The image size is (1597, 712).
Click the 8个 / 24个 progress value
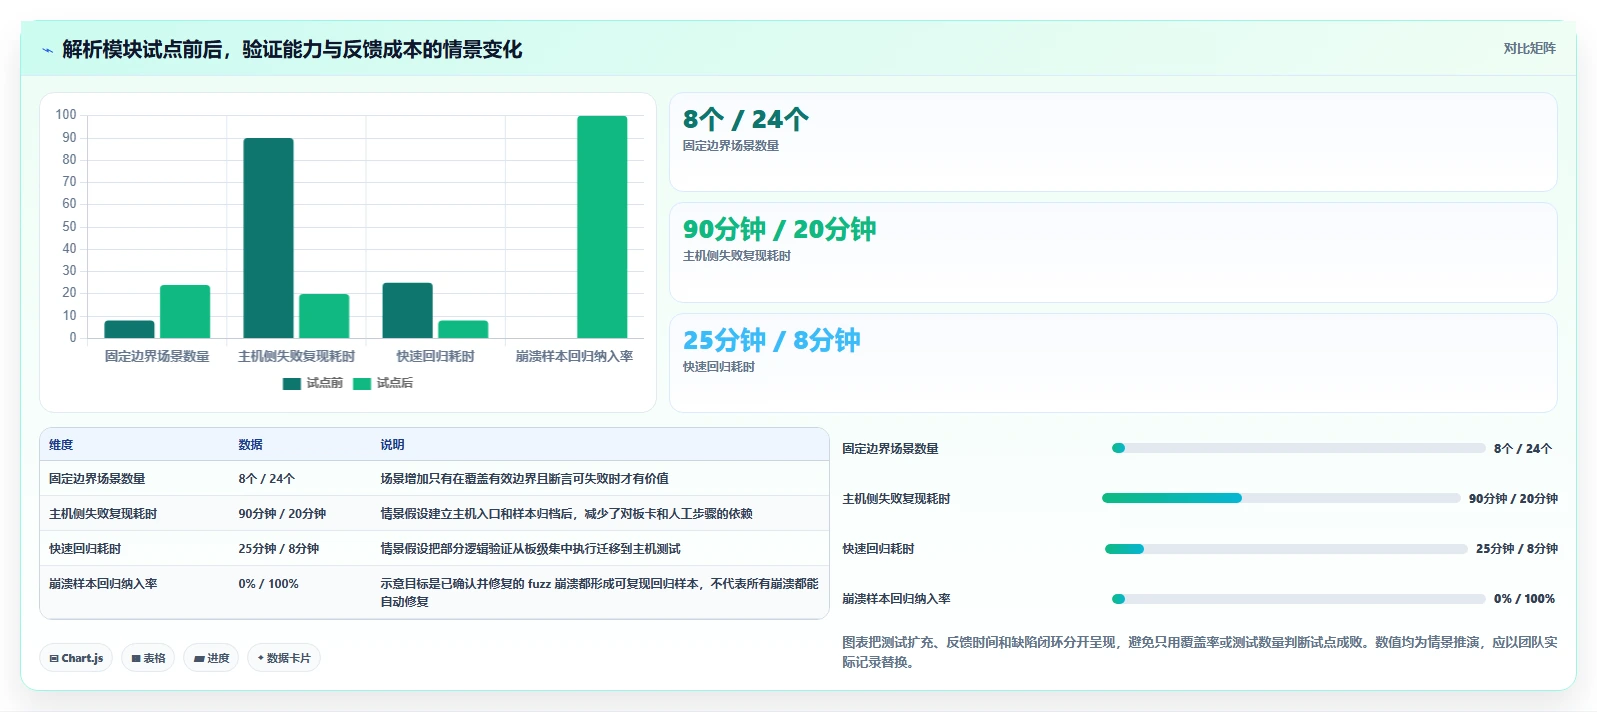point(1523,449)
